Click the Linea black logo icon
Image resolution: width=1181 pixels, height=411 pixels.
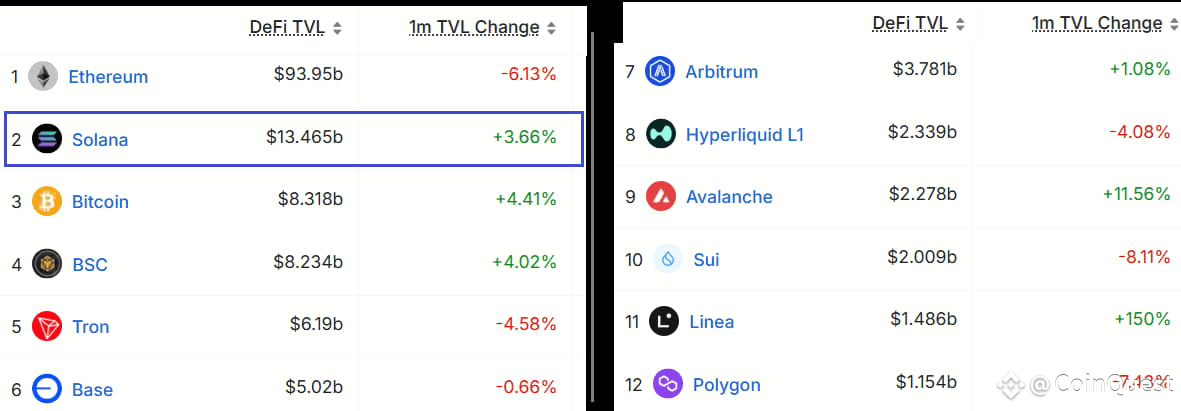664,321
